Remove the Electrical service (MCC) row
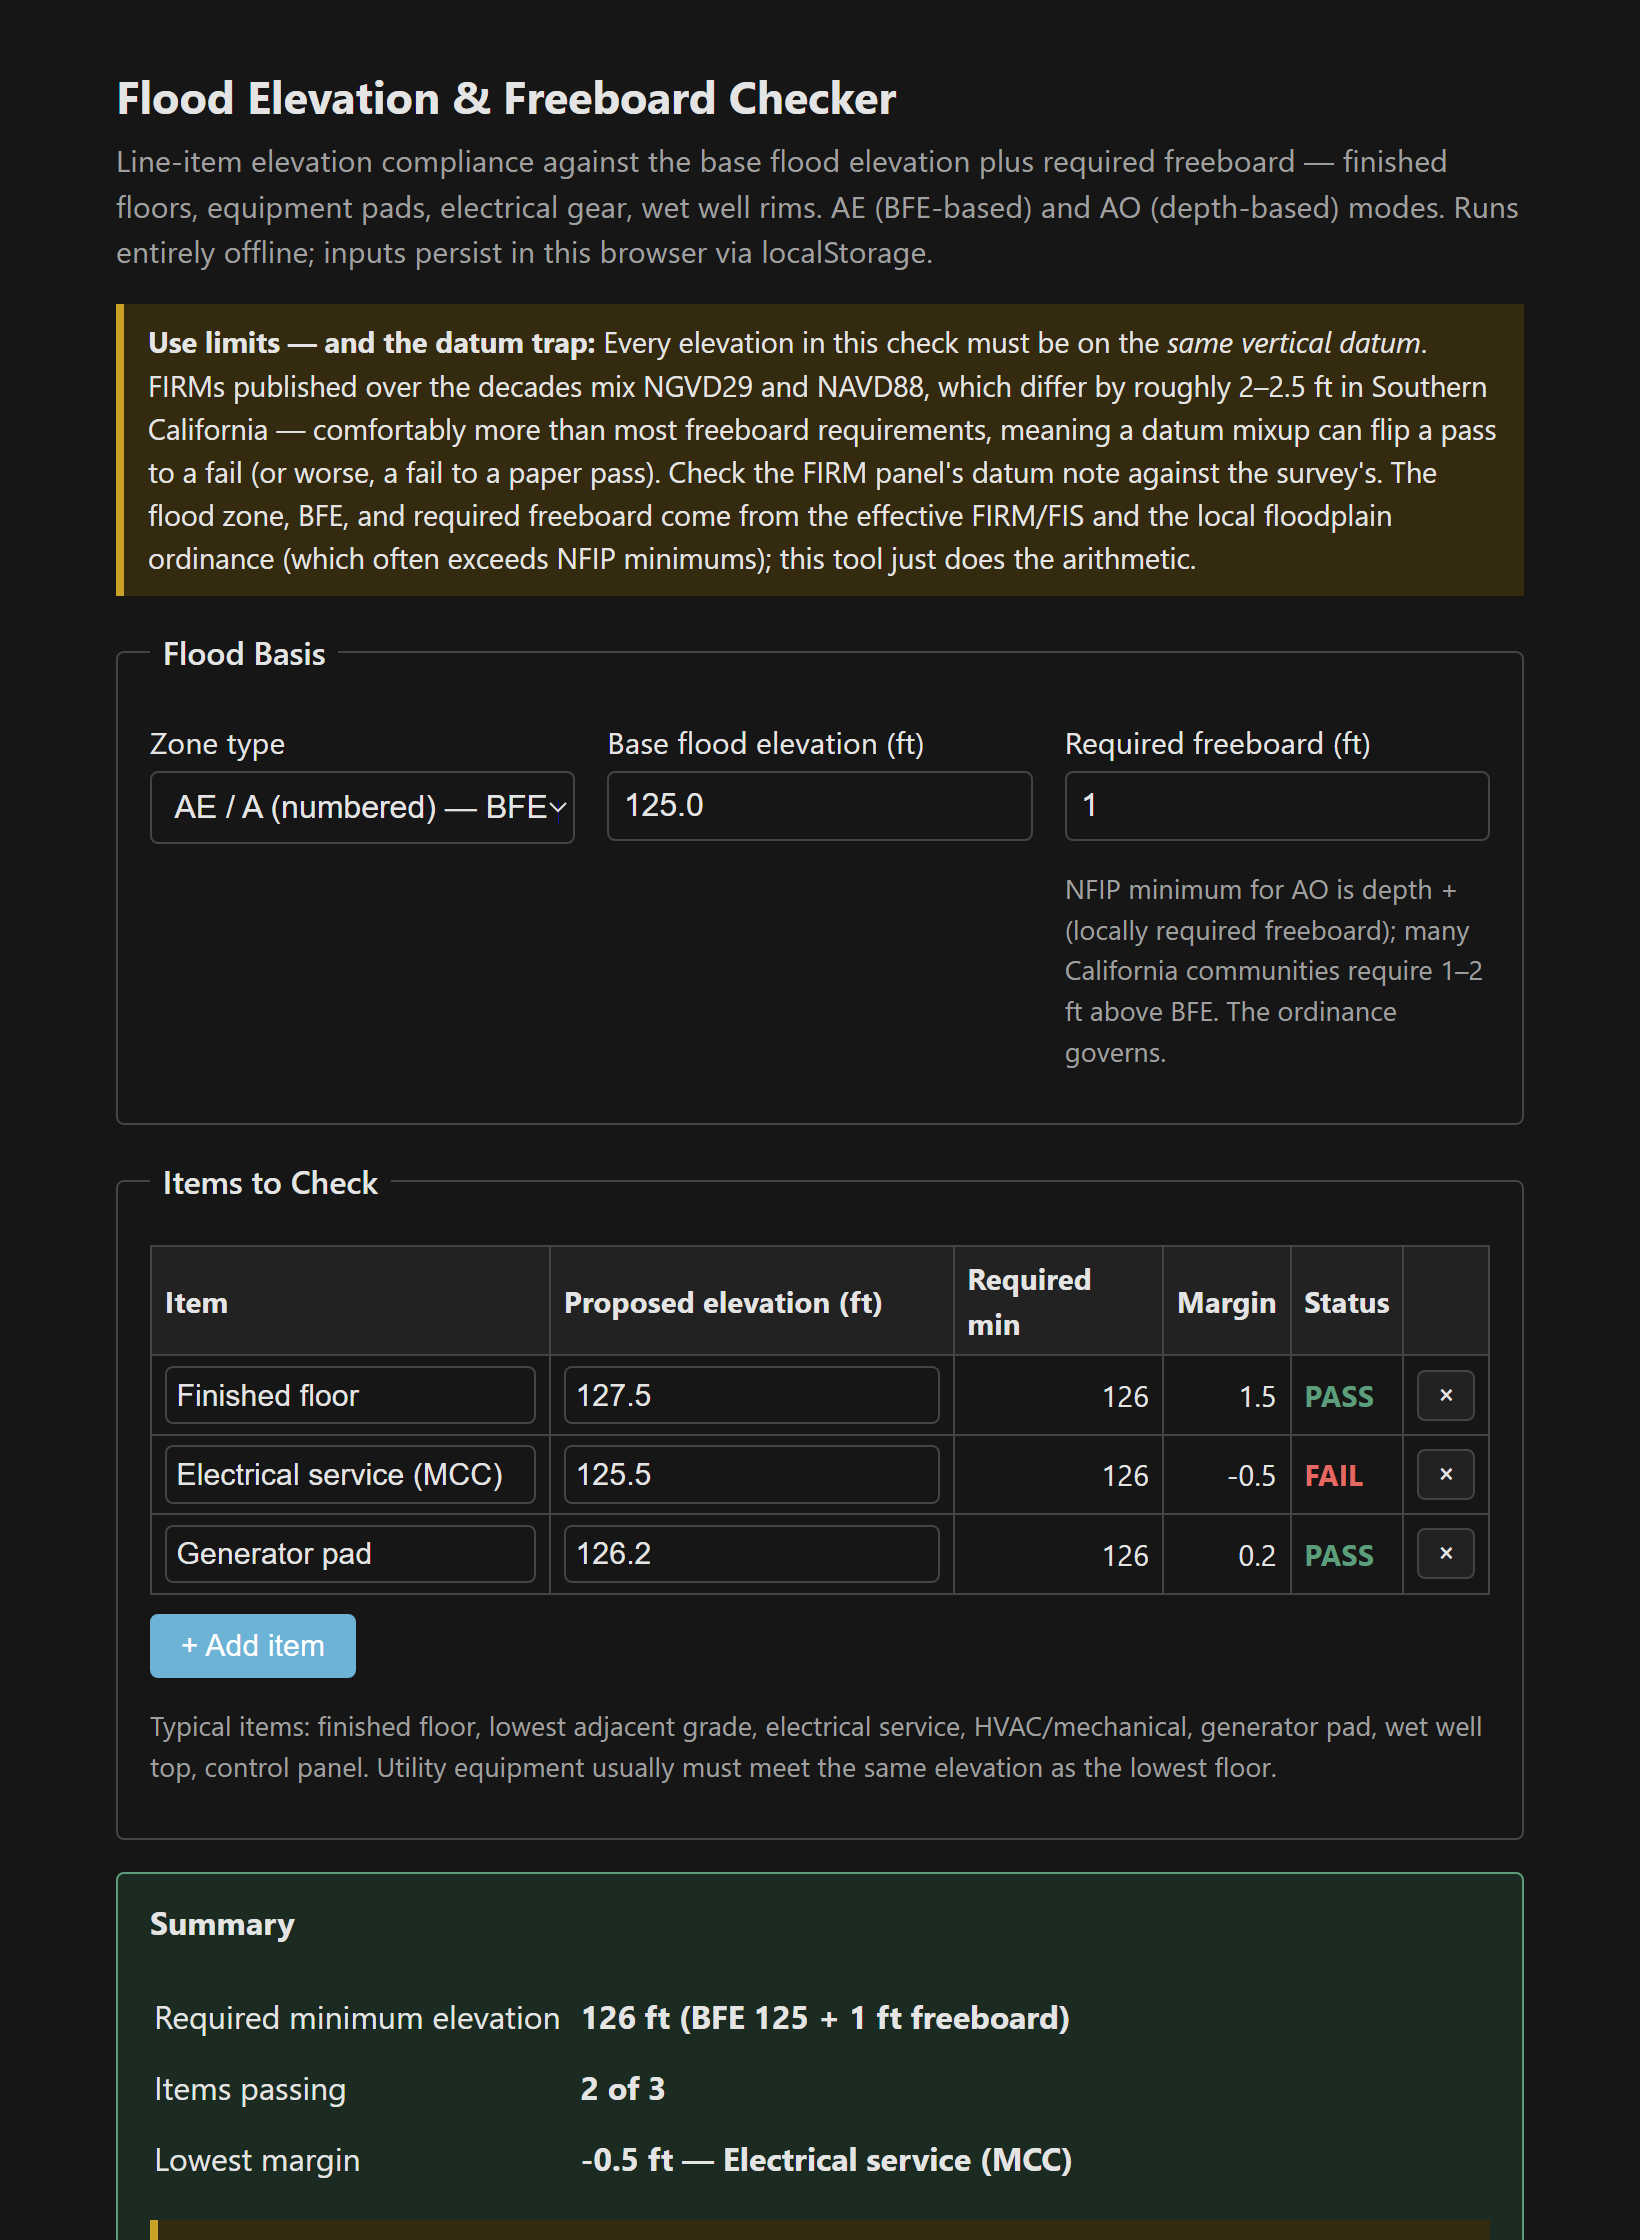 click(x=1445, y=1474)
